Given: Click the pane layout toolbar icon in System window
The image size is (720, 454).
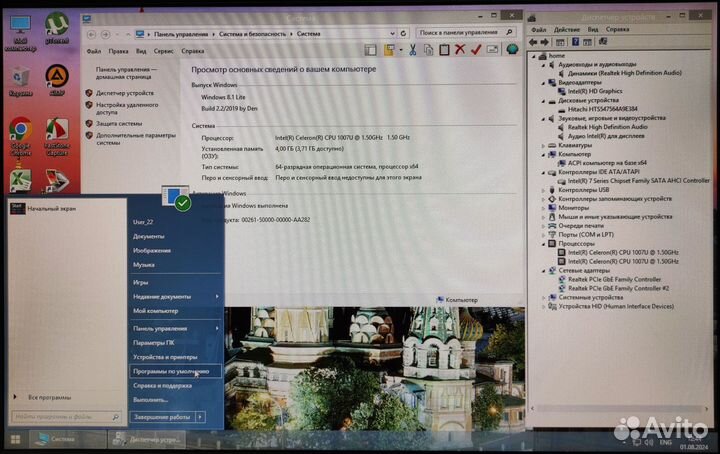Looking at the screenshot, I should [x=371, y=50].
